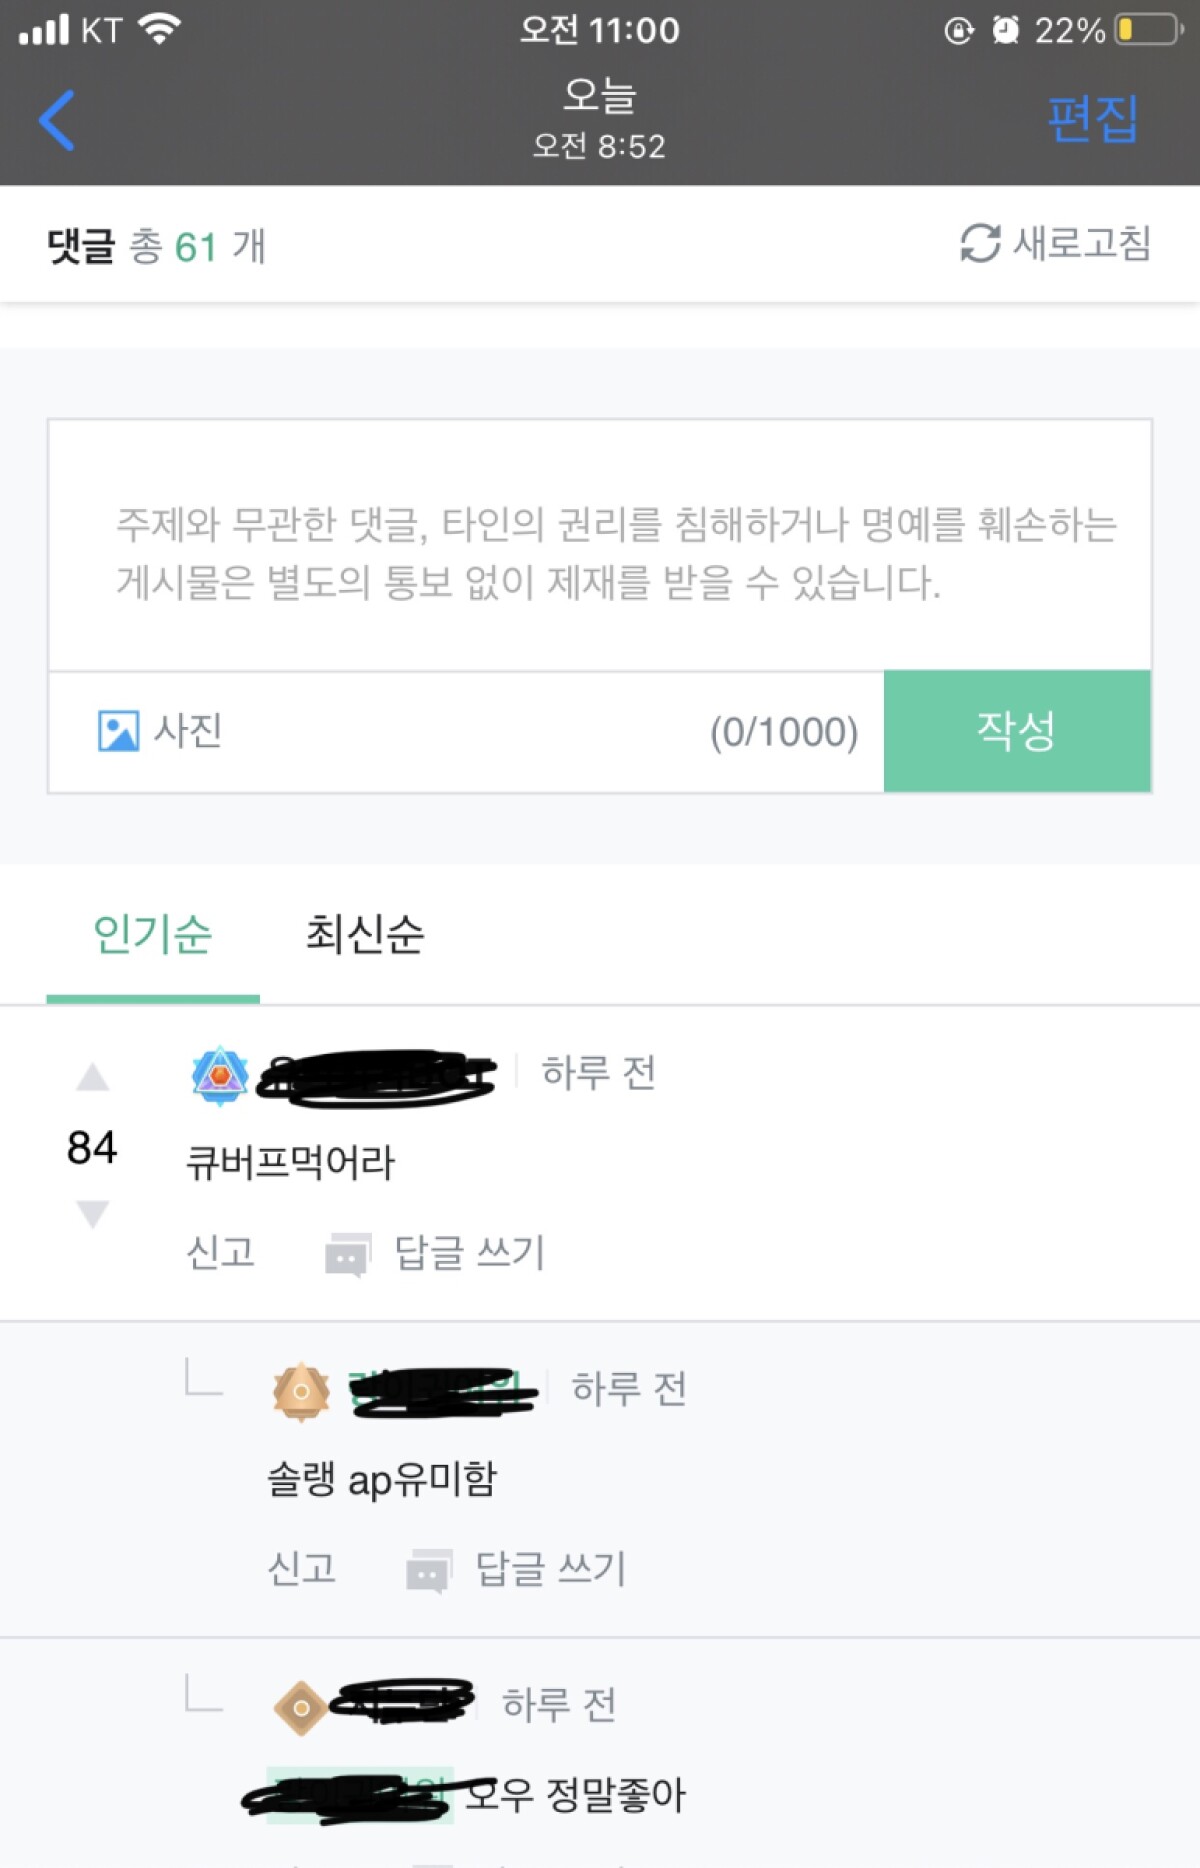The height and width of the screenshot is (1868, 1200).
Task: Click the reply bubble icon under 큐버프먹어라
Action: [348, 1254]
